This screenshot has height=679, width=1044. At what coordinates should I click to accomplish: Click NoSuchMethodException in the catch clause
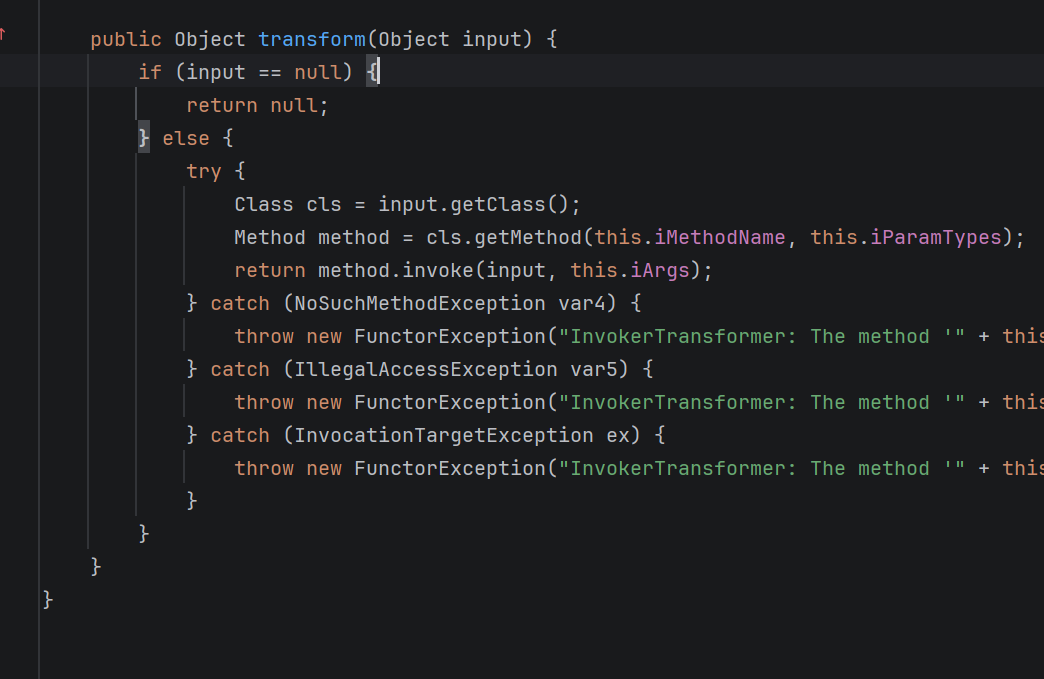click(x=419, y=304)
